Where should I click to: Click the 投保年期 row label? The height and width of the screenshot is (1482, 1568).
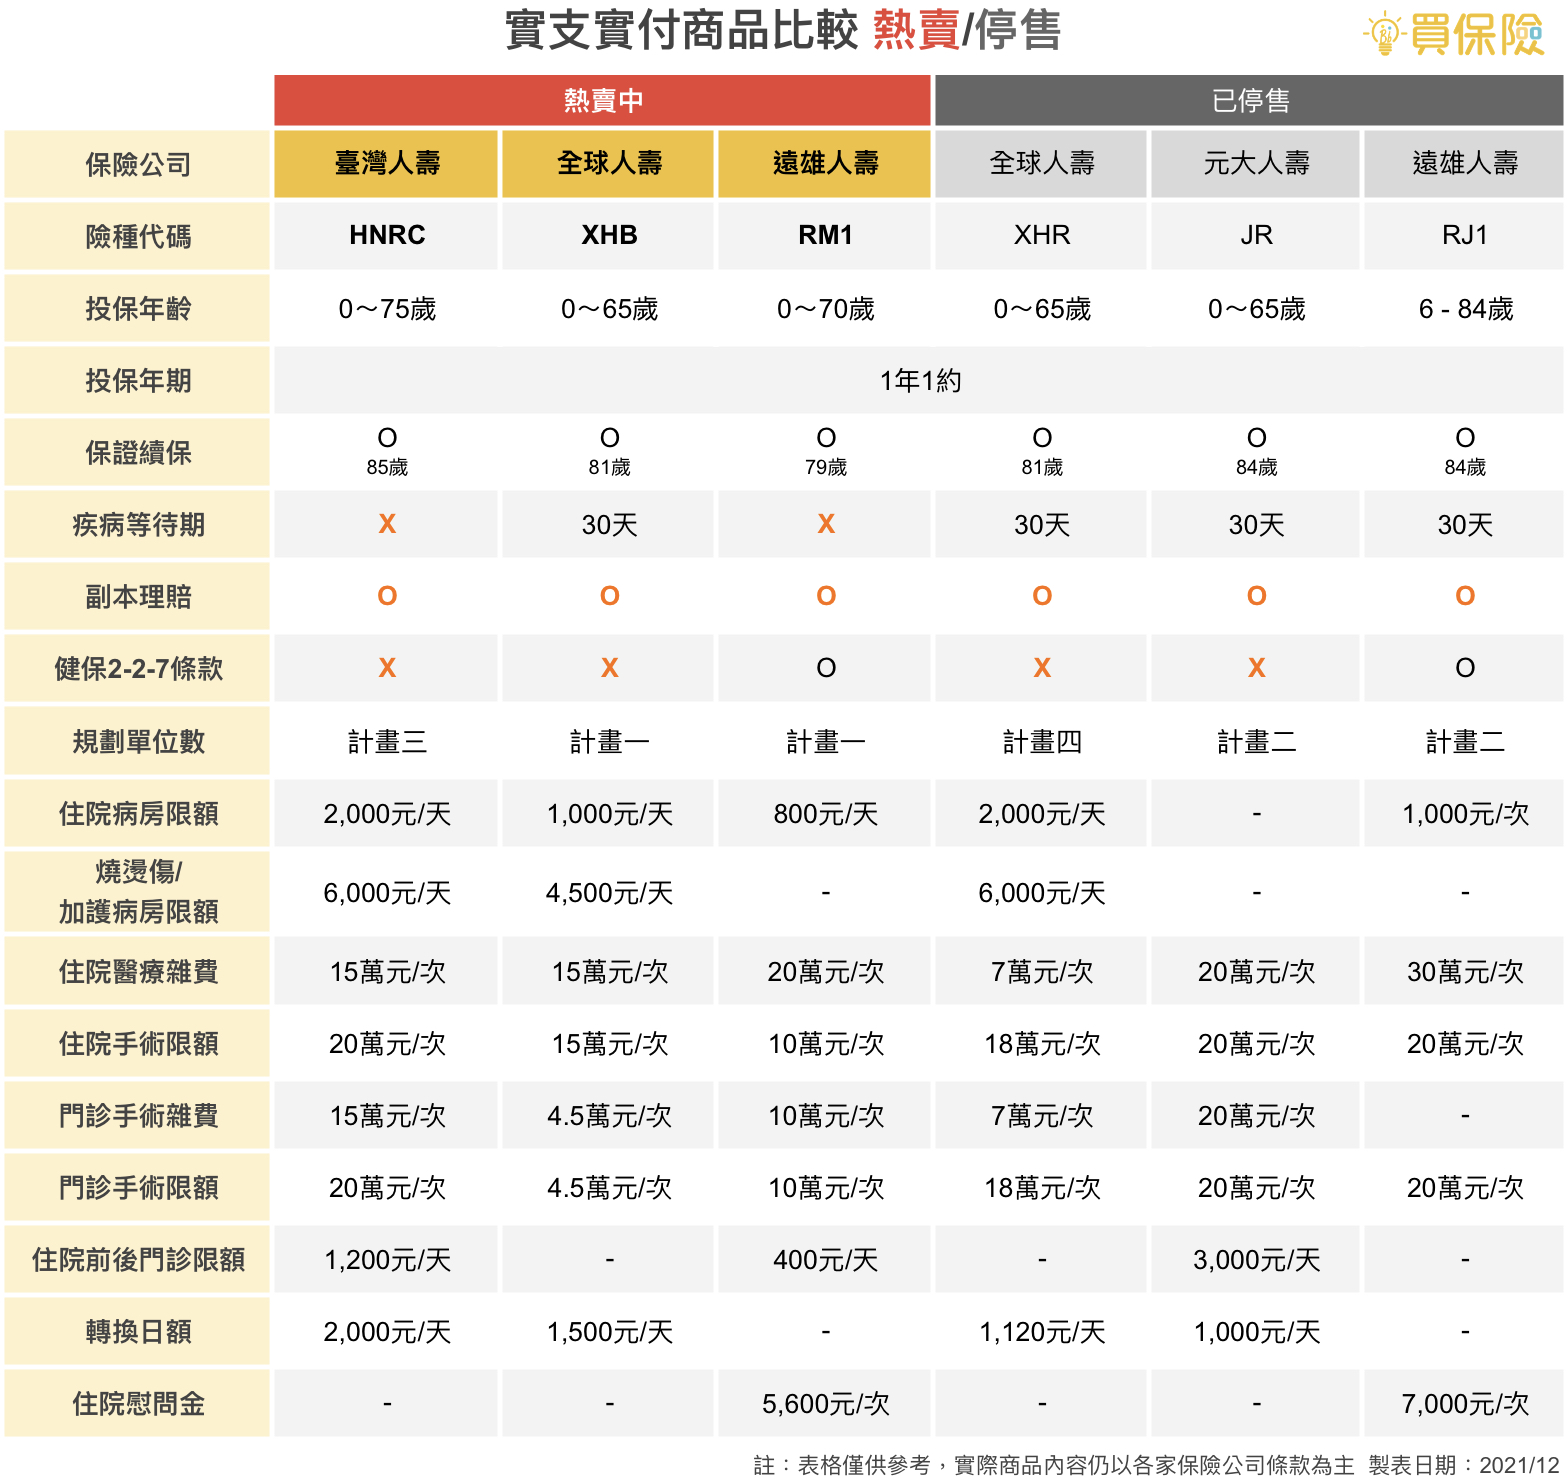(x=137, y=380)
